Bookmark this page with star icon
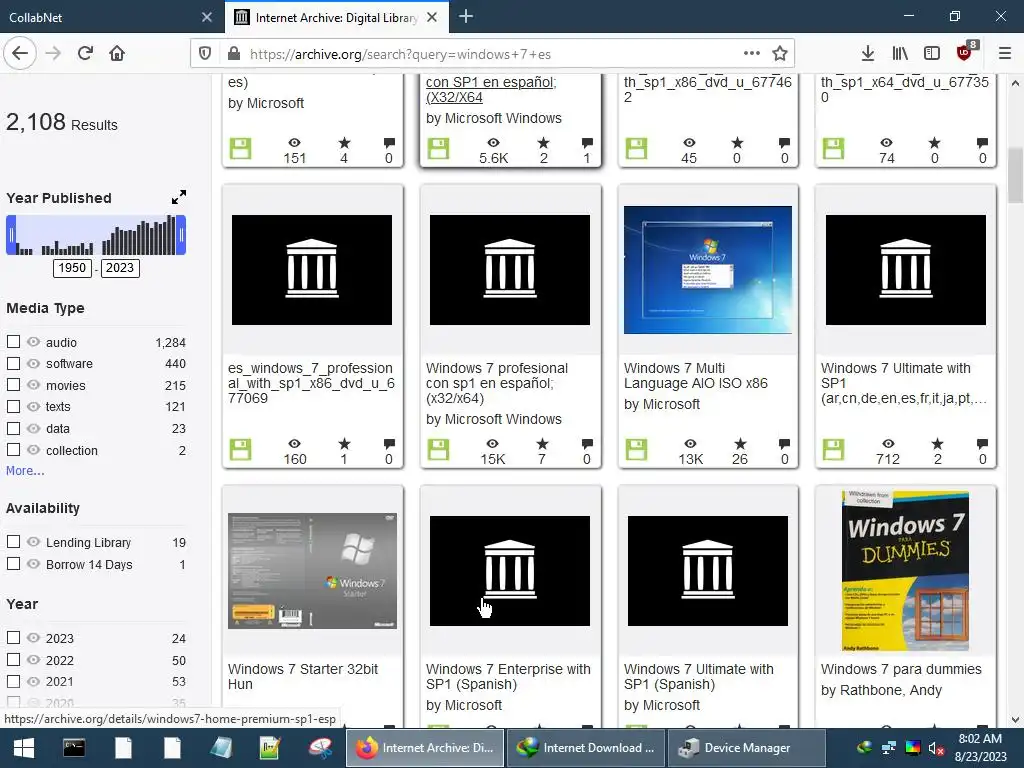Image resolution: width=1024 pixels, height=768 pixels. pyautogui.click(x=780, y=54)
